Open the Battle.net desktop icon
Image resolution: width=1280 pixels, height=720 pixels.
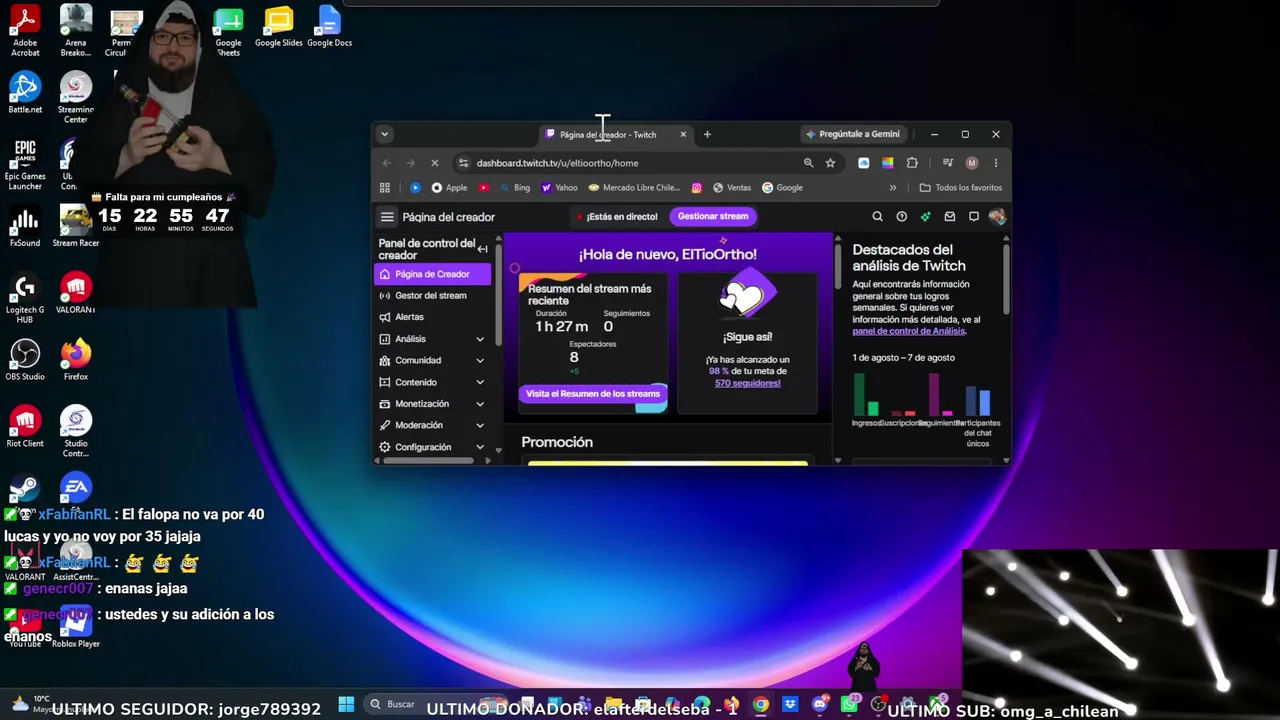[25, 93]
